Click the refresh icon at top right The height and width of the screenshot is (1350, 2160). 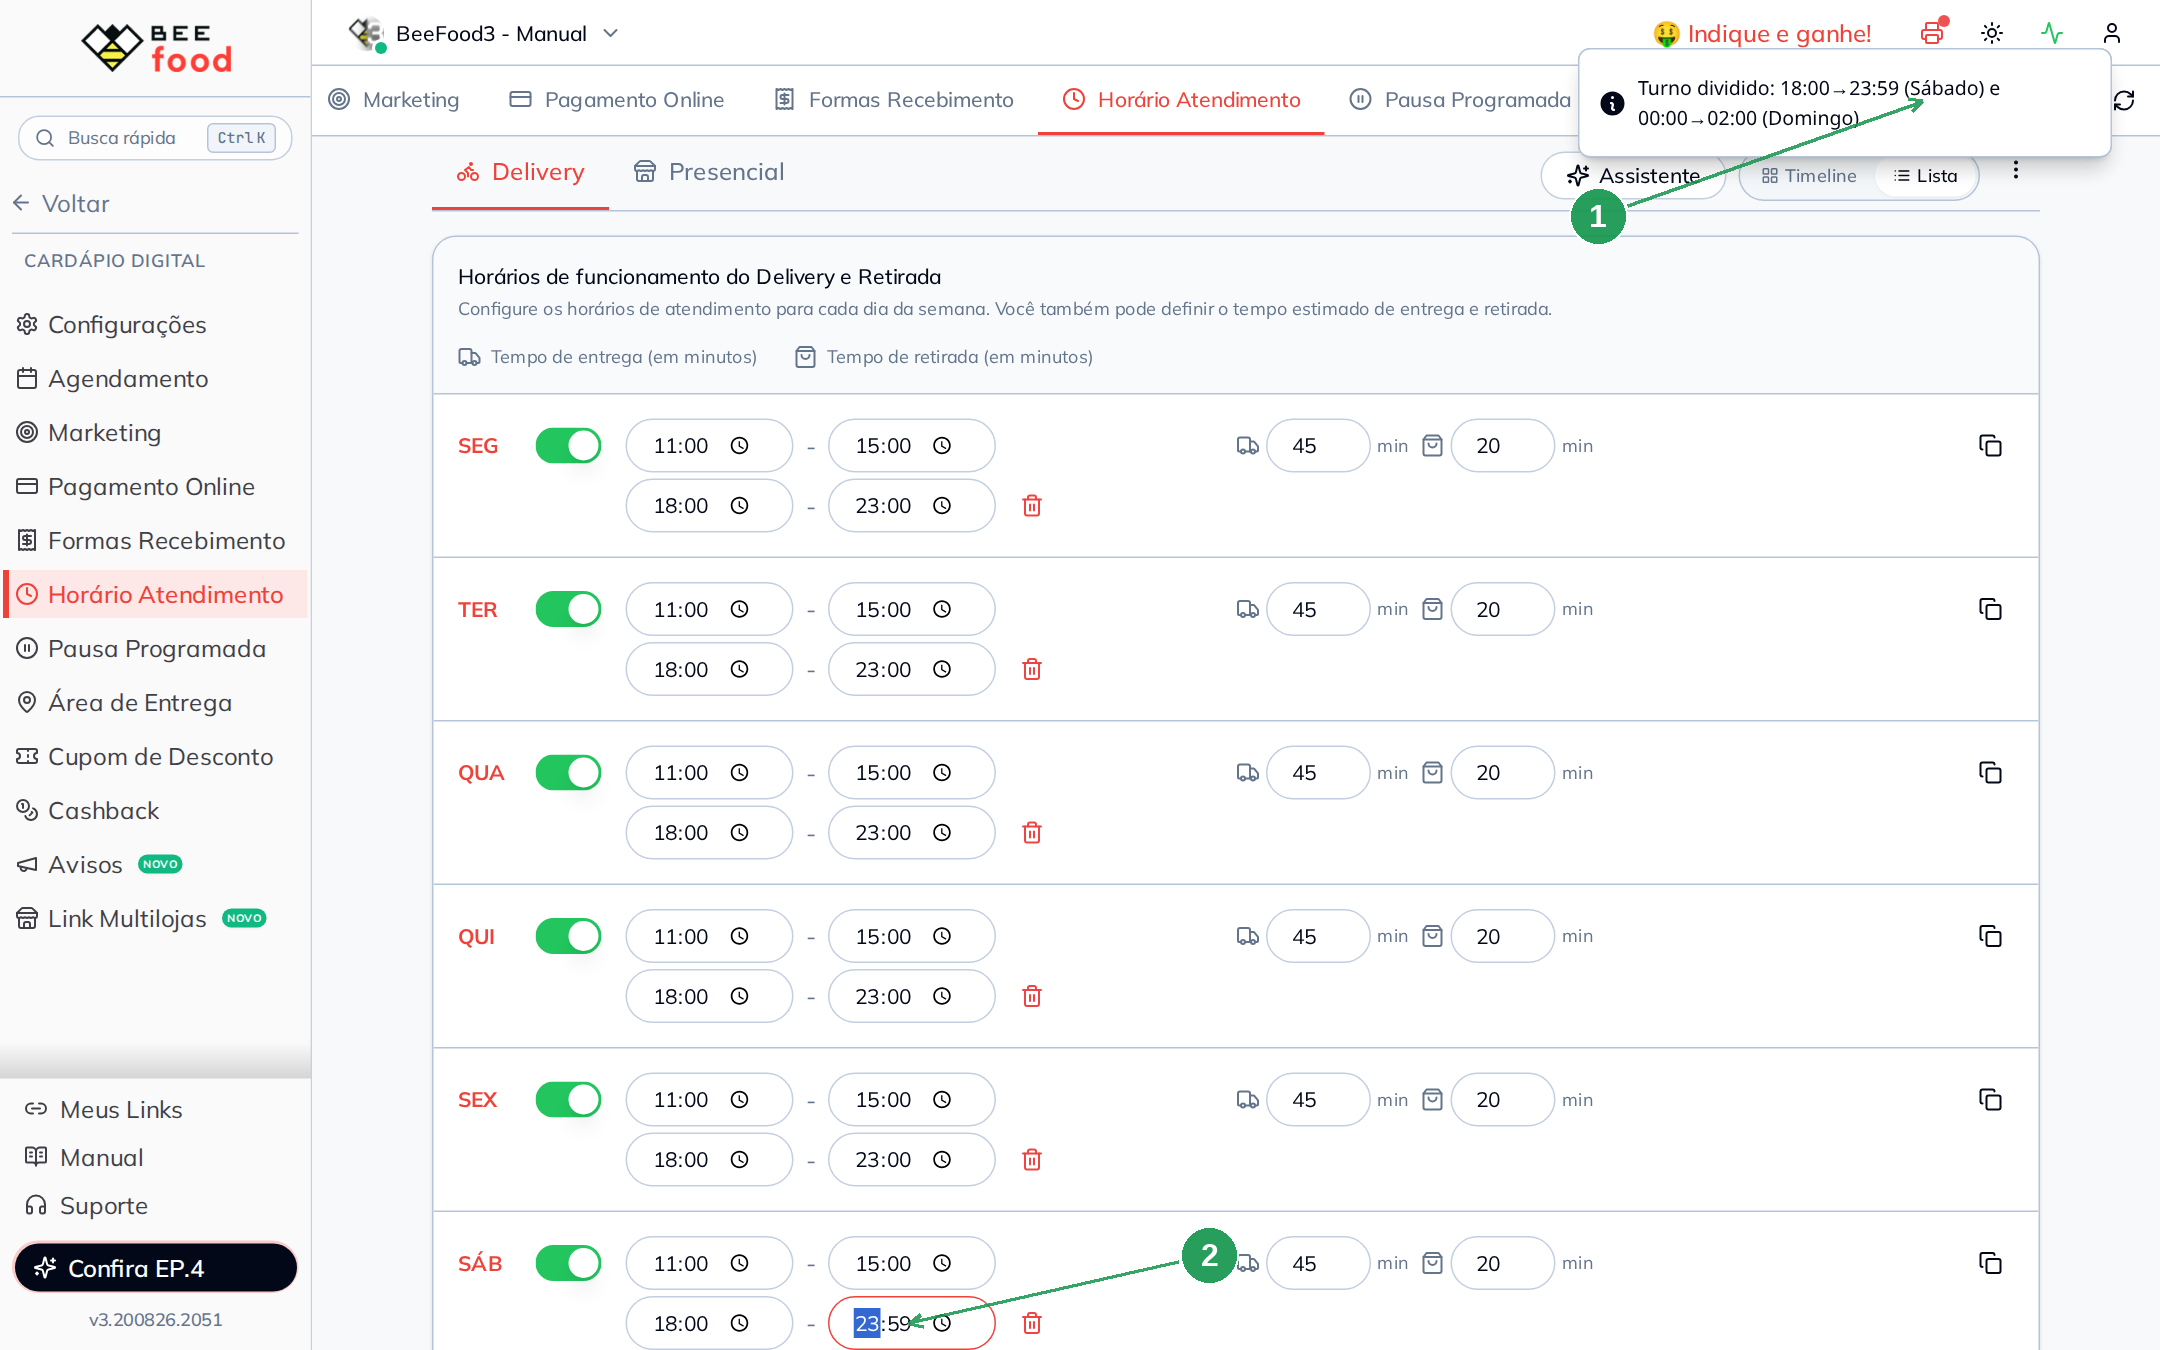pyautogui.click(x=2124, y=100)
